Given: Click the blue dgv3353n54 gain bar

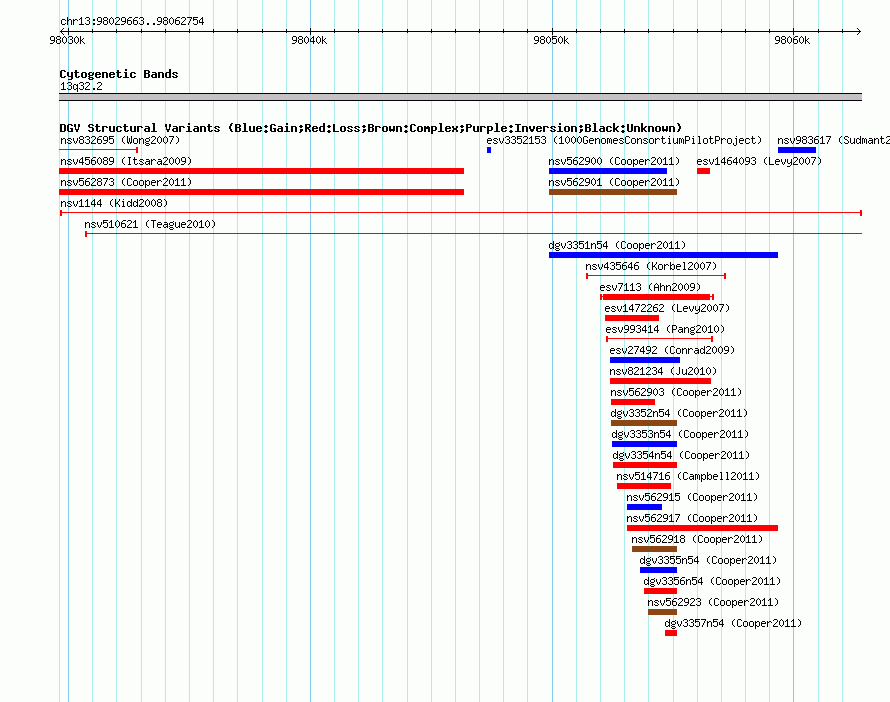Looking at the screenshot, I should point(645,444).
